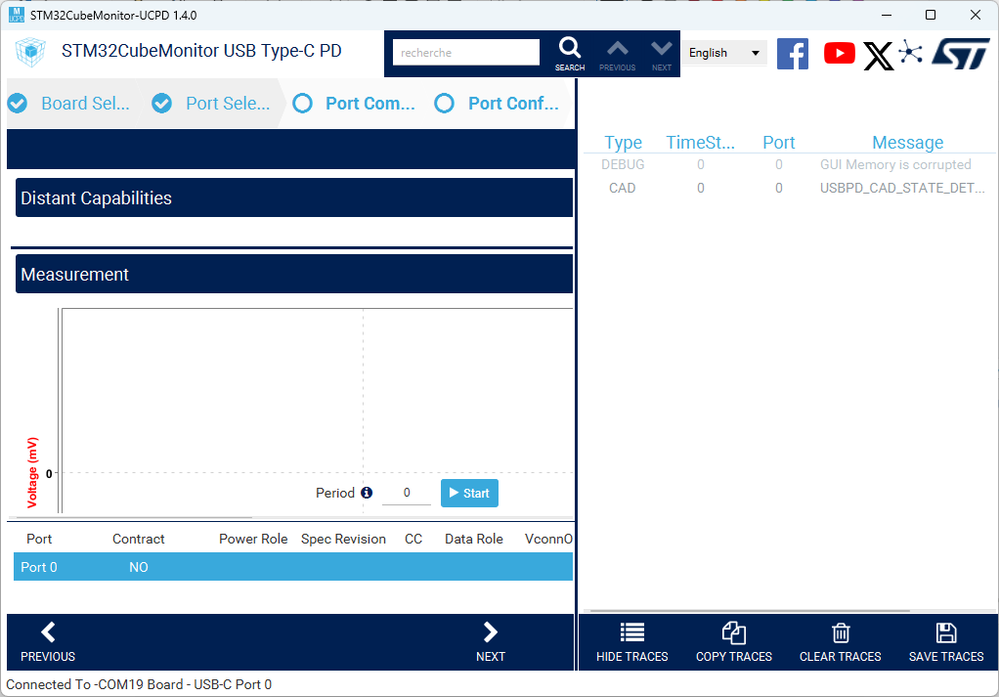Click the Data Role column header
Image resolution: width=999 pixels, height=697 pixels.
[474, 539]
